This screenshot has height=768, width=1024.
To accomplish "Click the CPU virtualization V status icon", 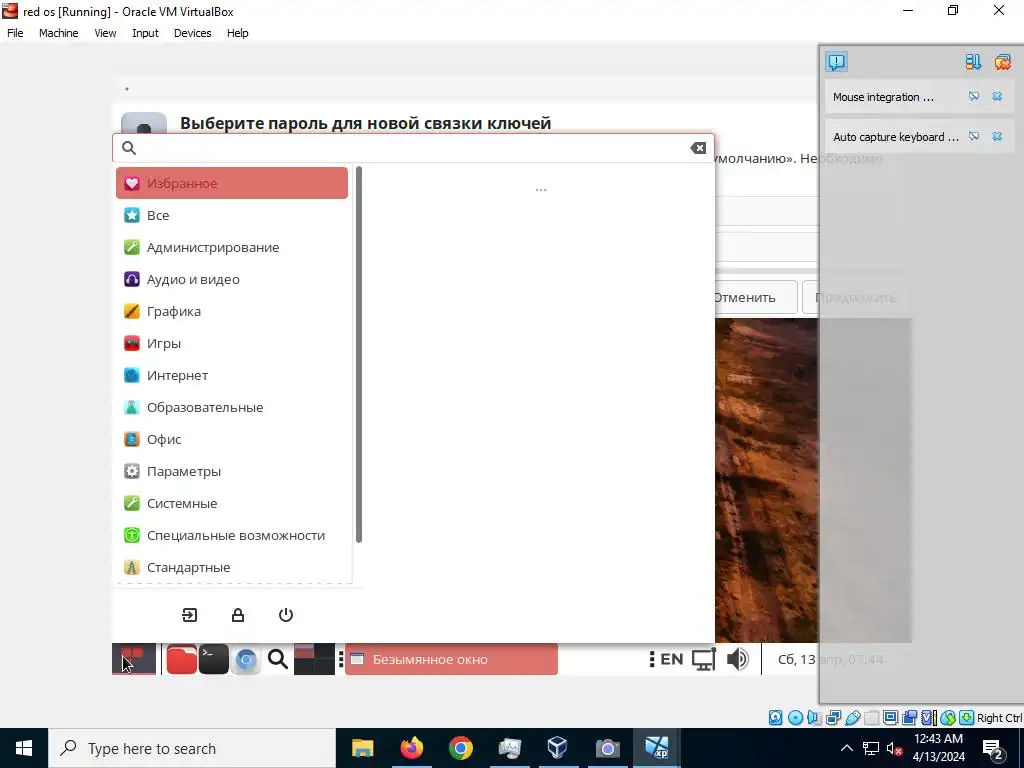I will click(x=928, y=718).
